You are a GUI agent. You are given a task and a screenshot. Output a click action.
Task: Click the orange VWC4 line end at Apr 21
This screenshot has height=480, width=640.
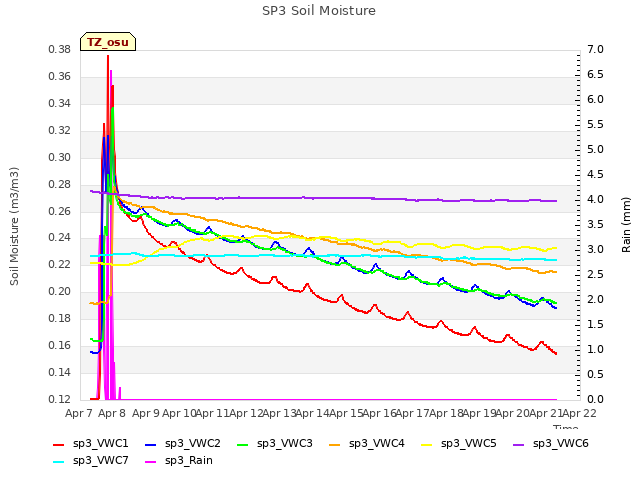coord(556,272)
